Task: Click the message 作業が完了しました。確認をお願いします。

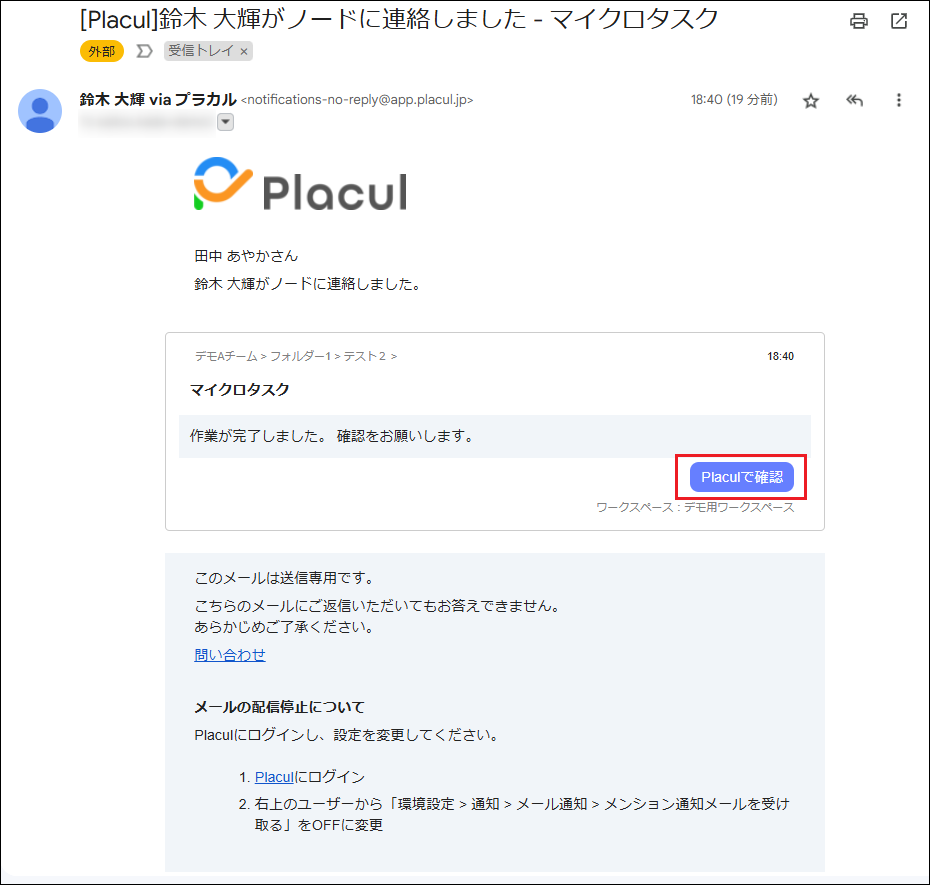Action: click(x=333, y=436)
